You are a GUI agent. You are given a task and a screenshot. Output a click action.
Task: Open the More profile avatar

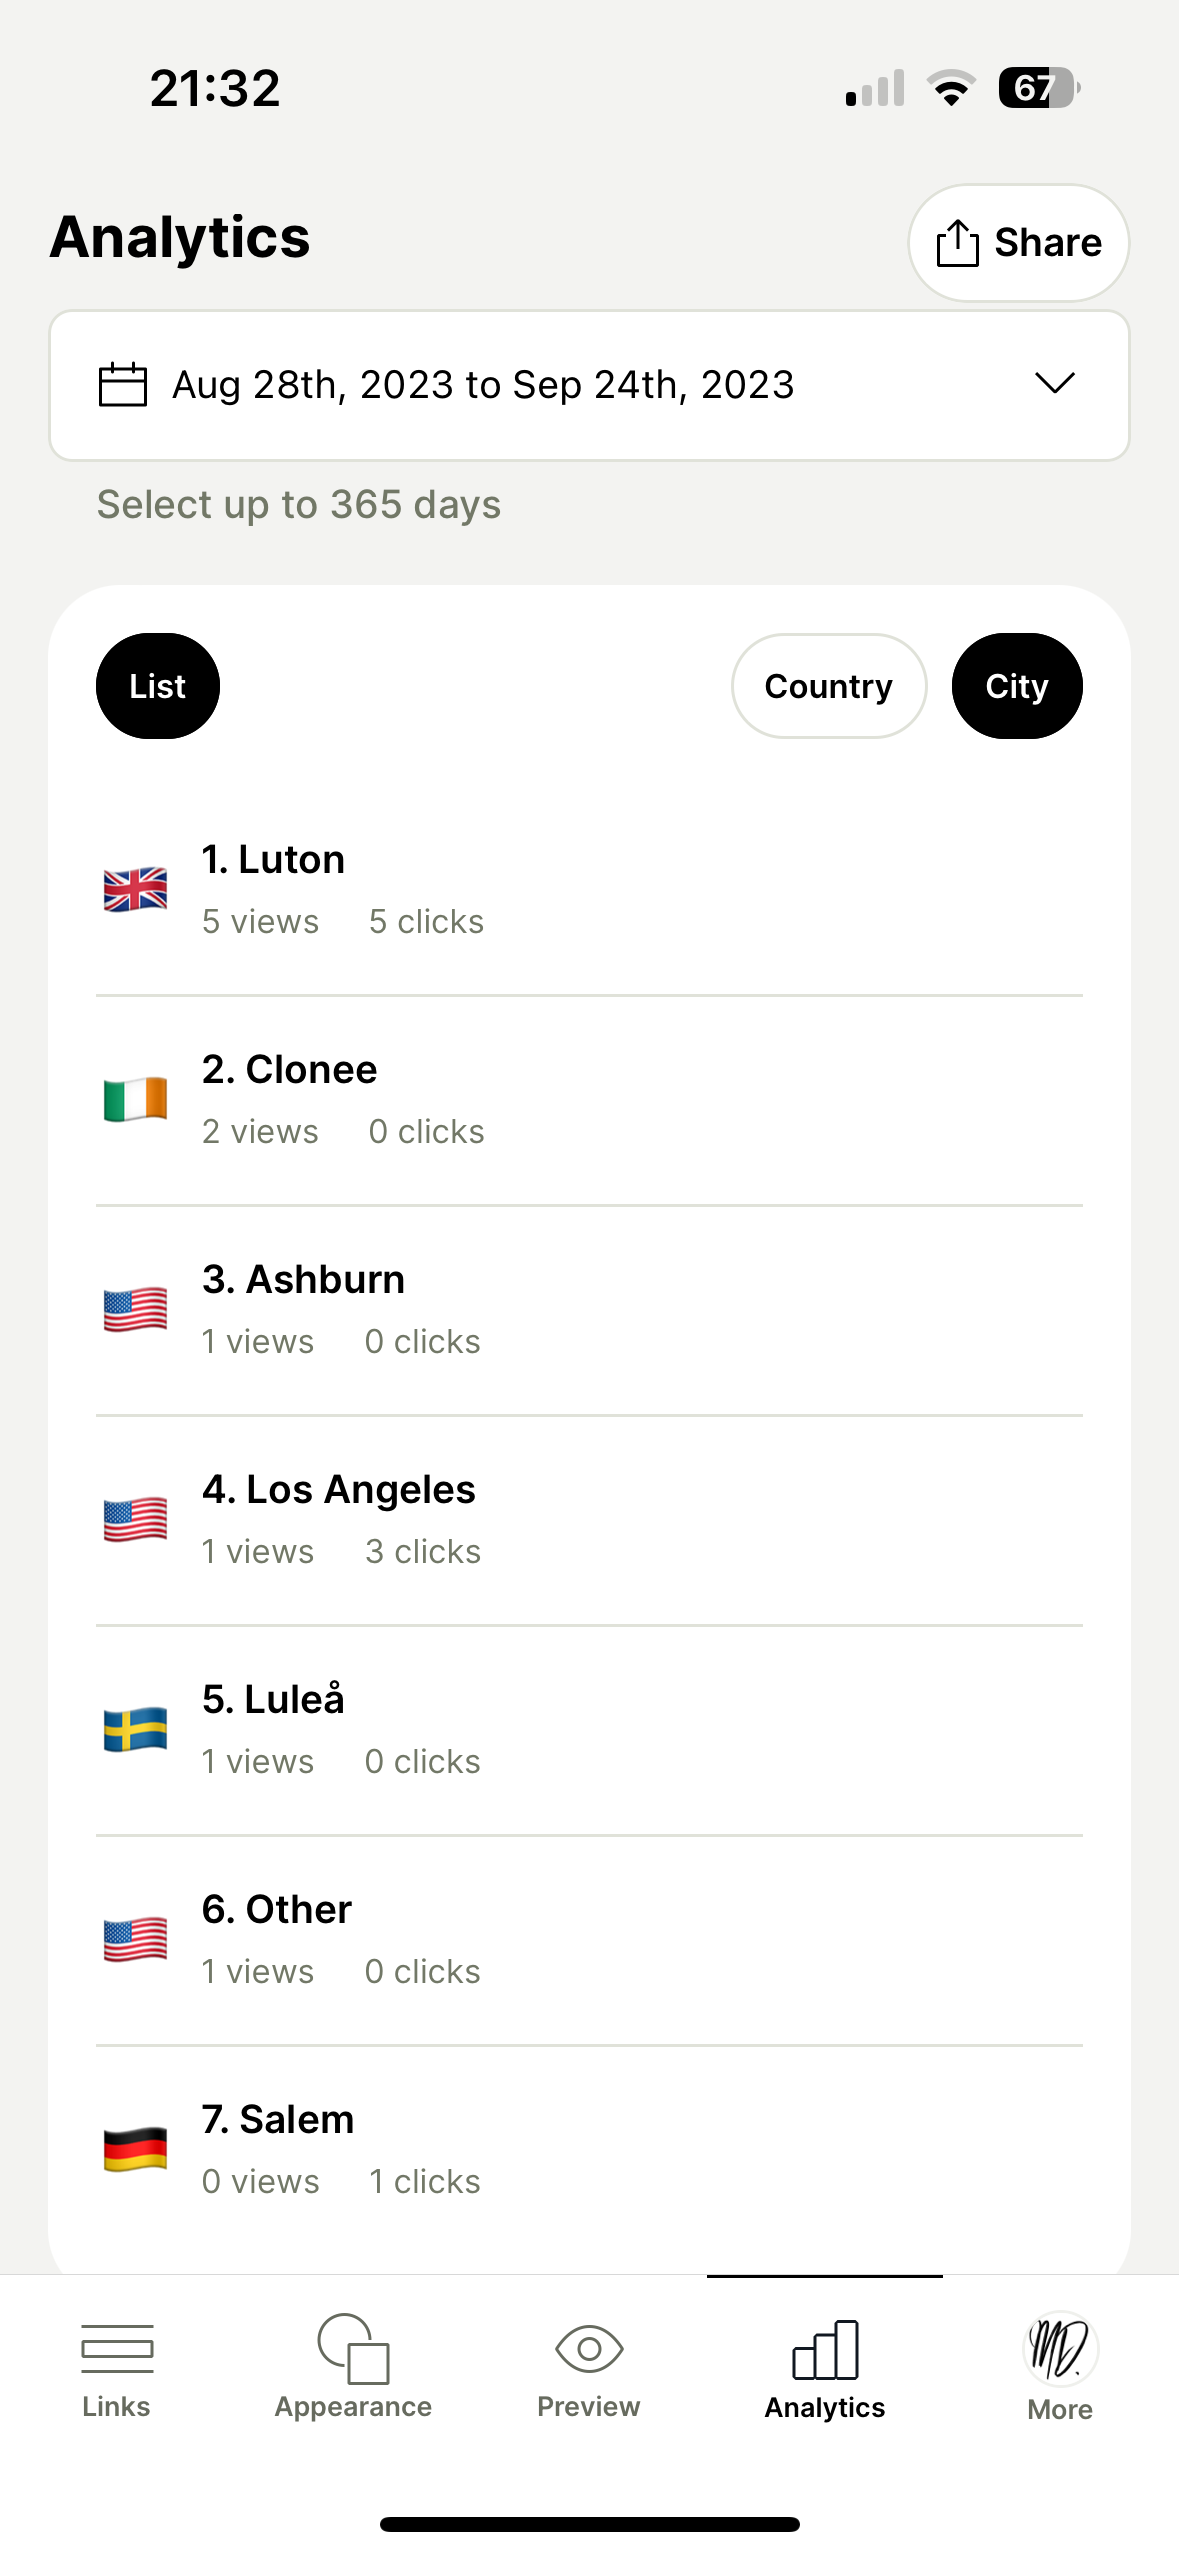1060,2348
